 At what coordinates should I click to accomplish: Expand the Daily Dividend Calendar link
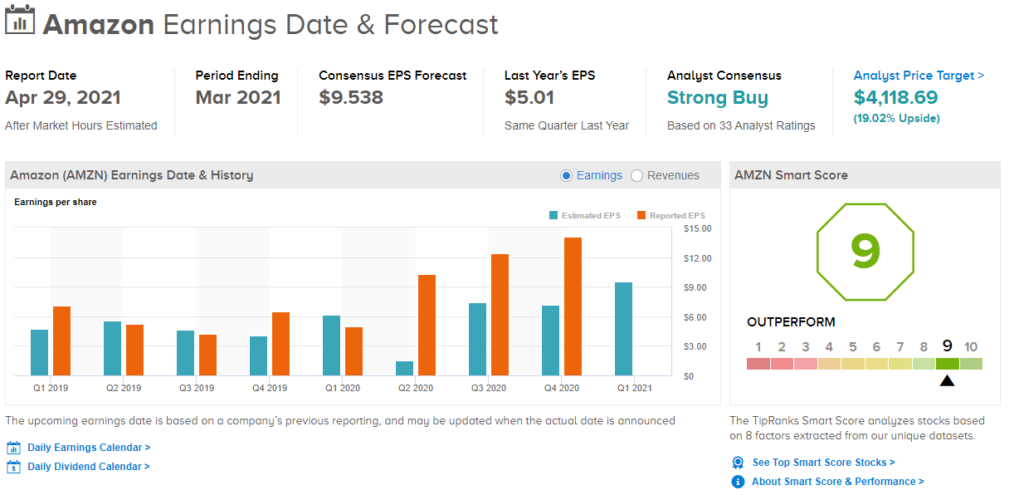coord(89,467)
